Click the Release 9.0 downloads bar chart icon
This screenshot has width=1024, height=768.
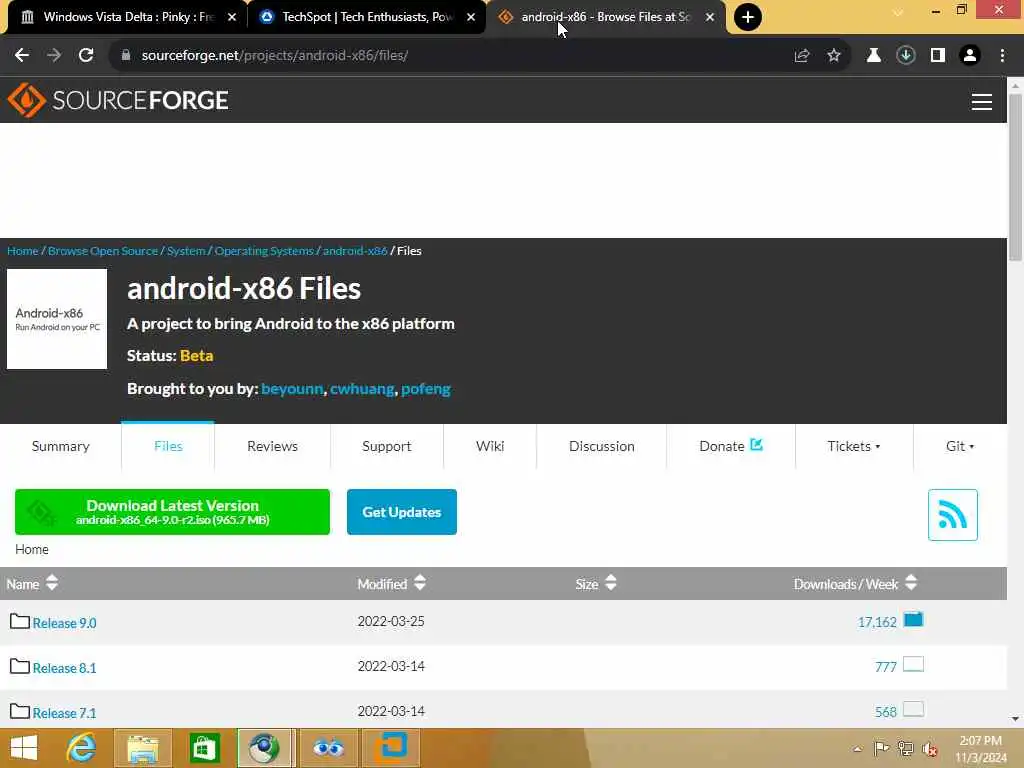pos(914,619)
